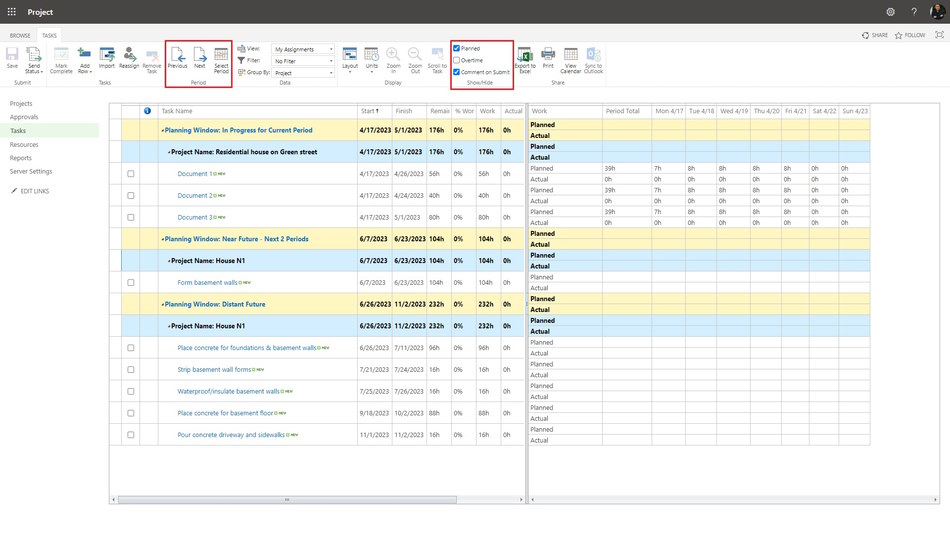Collapse Project Name: House N1 under Near Future

click(169, 261)
